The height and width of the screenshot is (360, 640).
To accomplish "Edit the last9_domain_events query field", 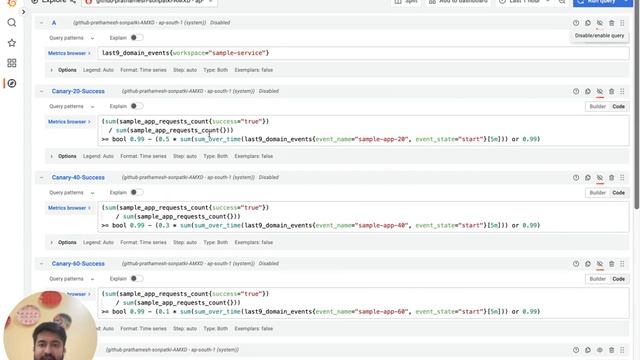I will pyautogui.click(x=363, y=53).
